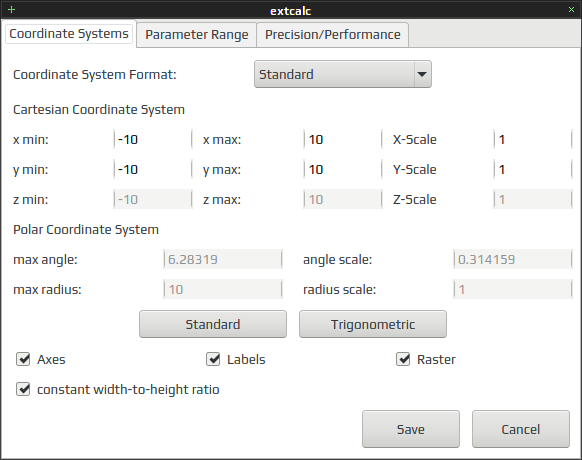Click the Polar Coordinate System heading
Viewport: 582px width, 460px height.
86,229
